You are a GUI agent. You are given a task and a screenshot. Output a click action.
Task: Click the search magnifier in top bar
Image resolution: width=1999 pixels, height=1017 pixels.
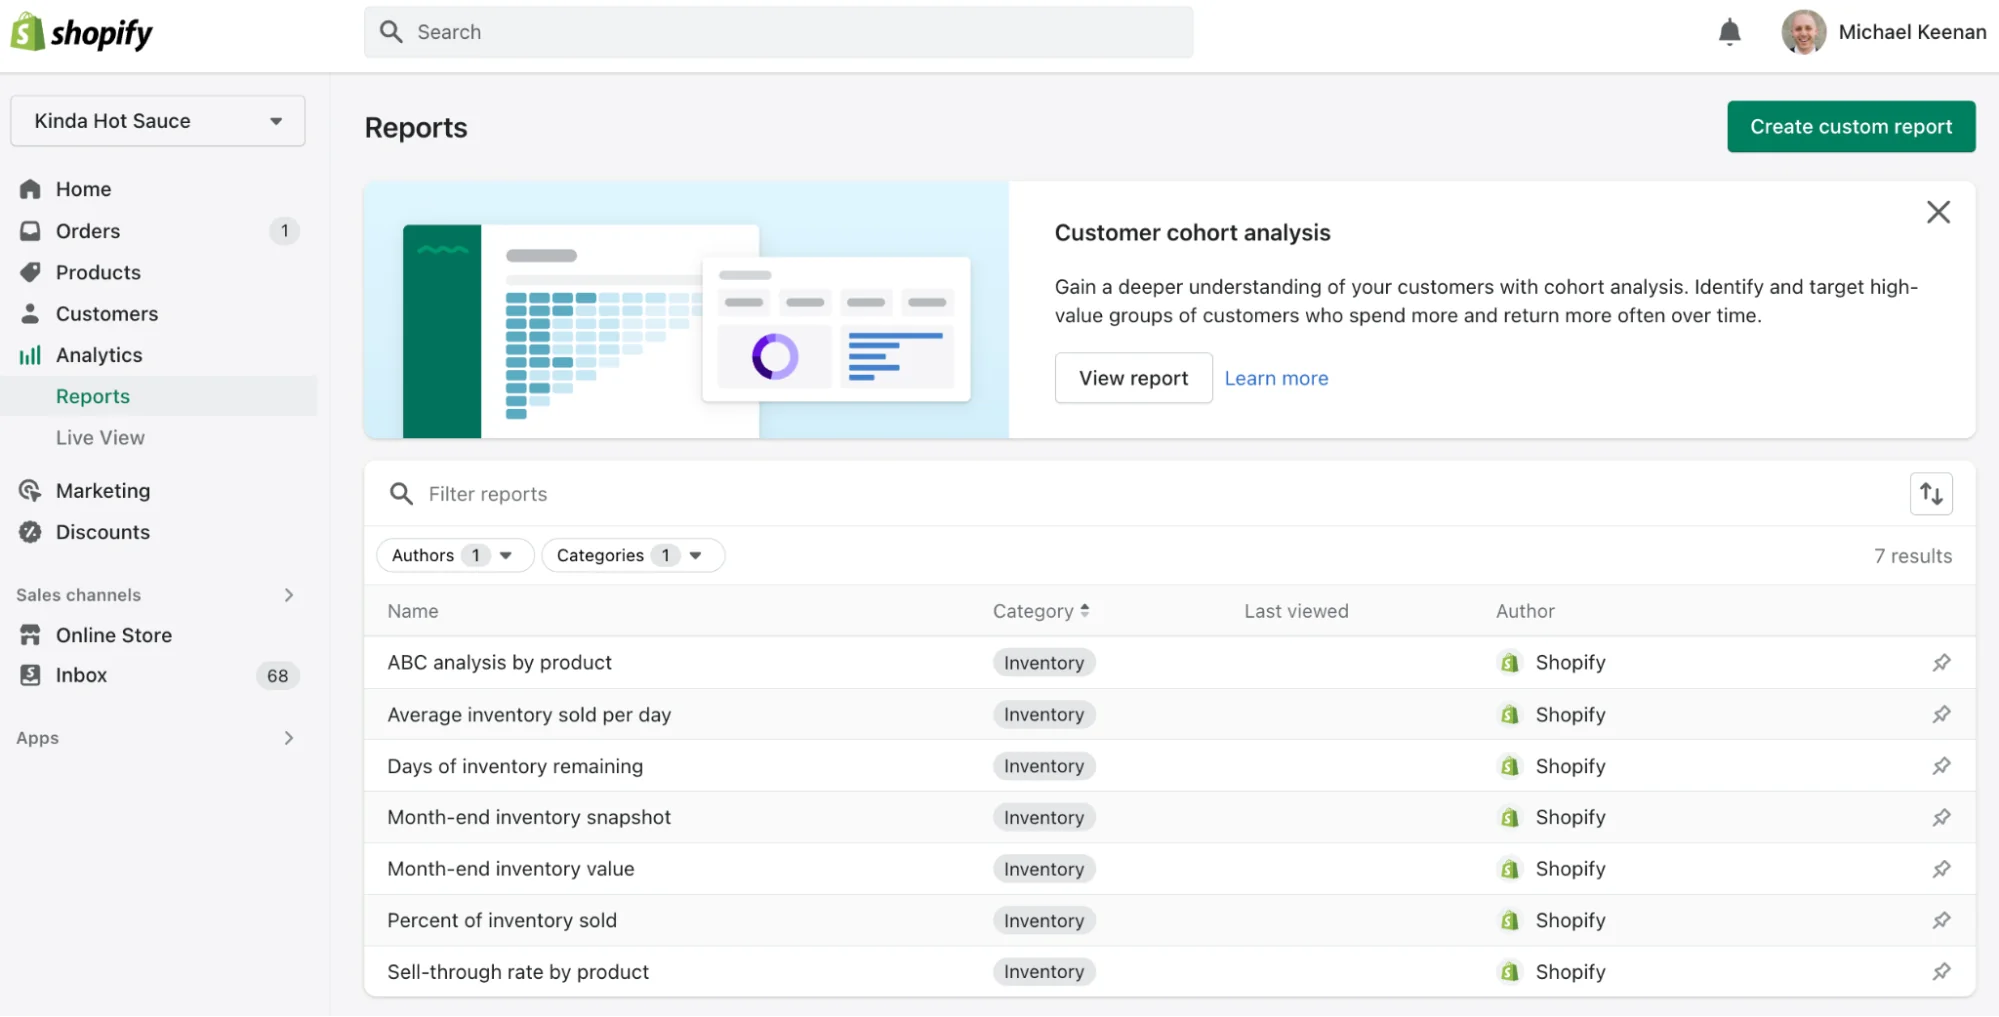(x=391, y=31)
